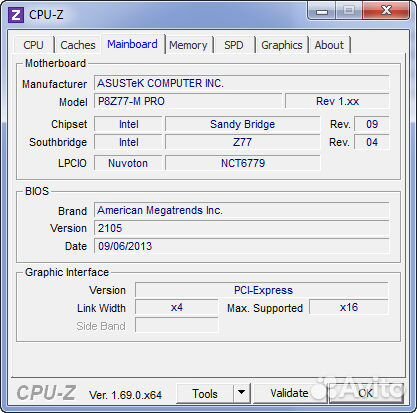Image resolution: width=417 pixels, height=413 pixels.
Task: Click the Validate button
Action: (x=289, y=394)
